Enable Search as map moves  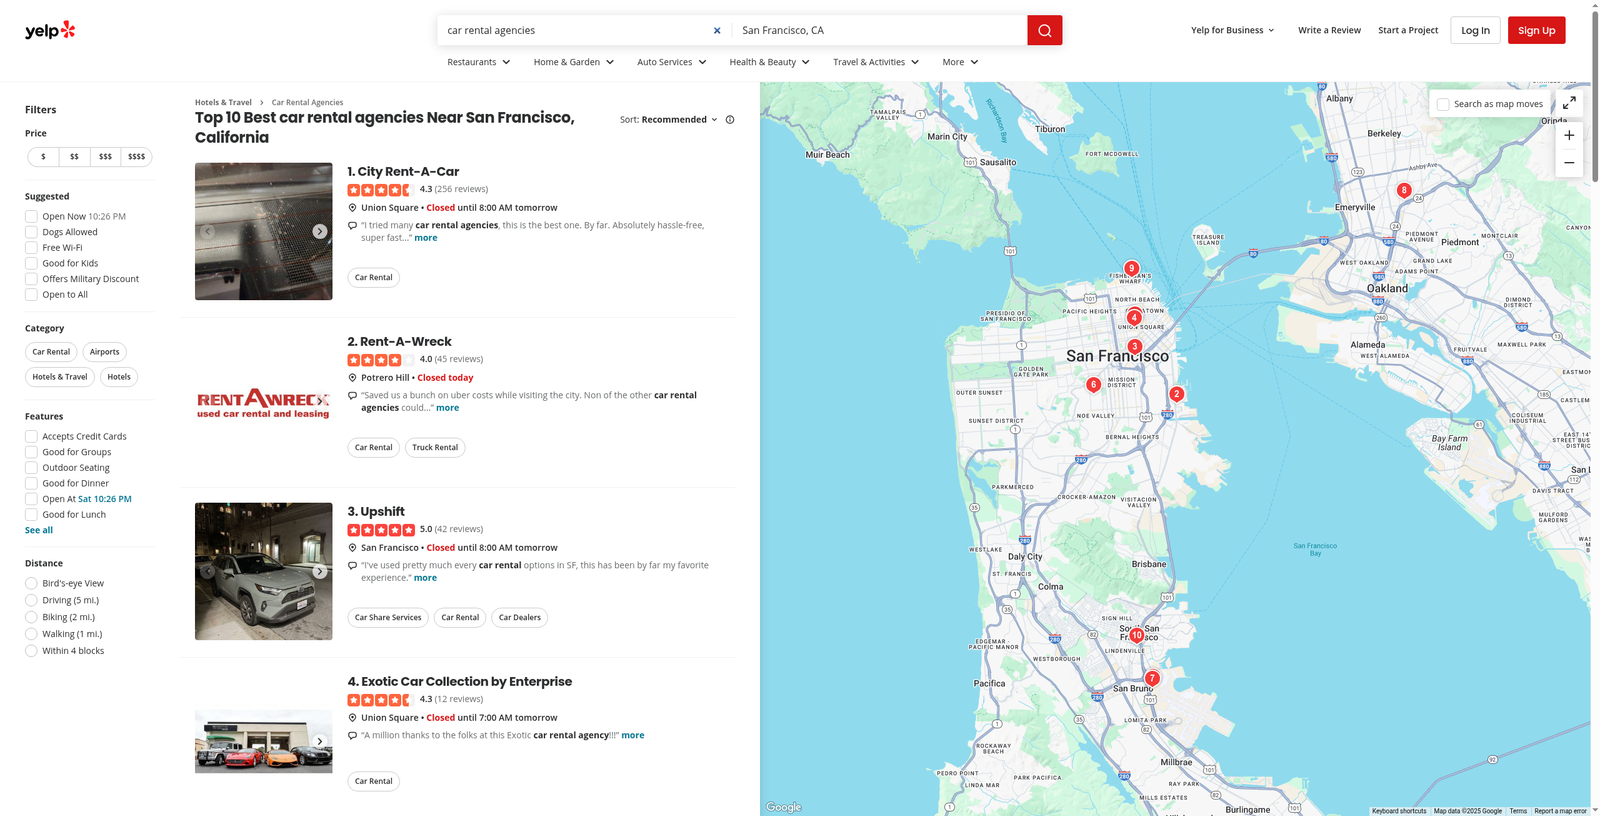tap(1443, 104)
